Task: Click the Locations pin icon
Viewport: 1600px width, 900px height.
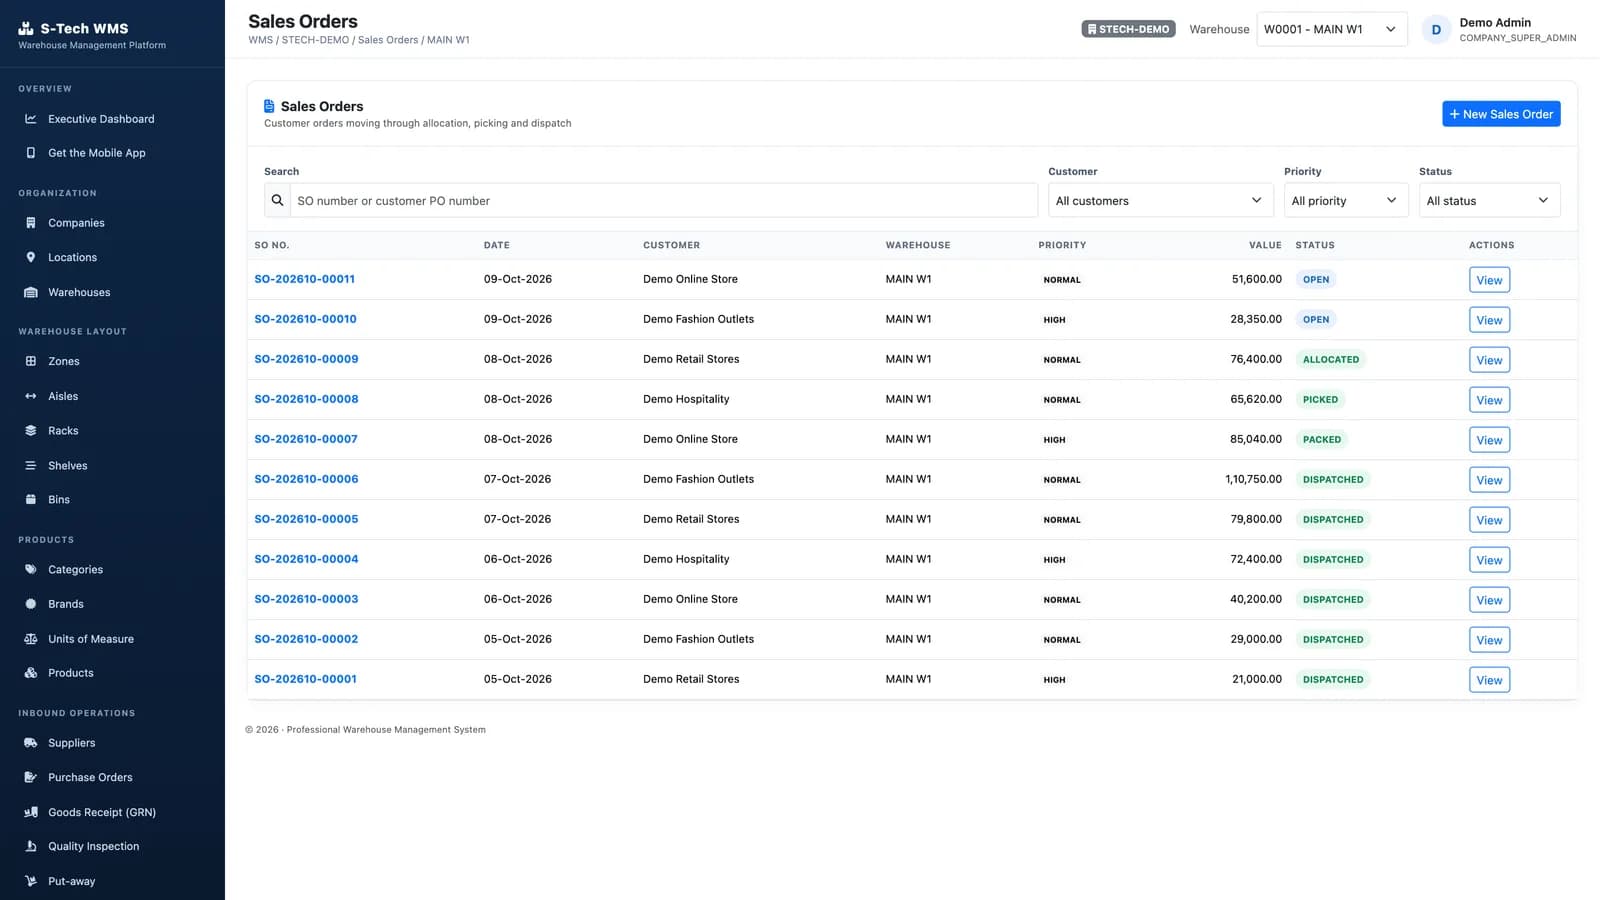Action: coord(31,257)
